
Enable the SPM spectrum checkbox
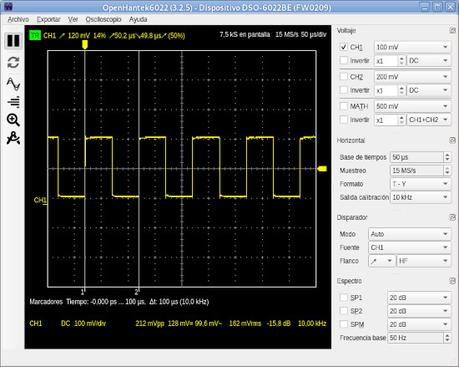[x=344, y=324]
